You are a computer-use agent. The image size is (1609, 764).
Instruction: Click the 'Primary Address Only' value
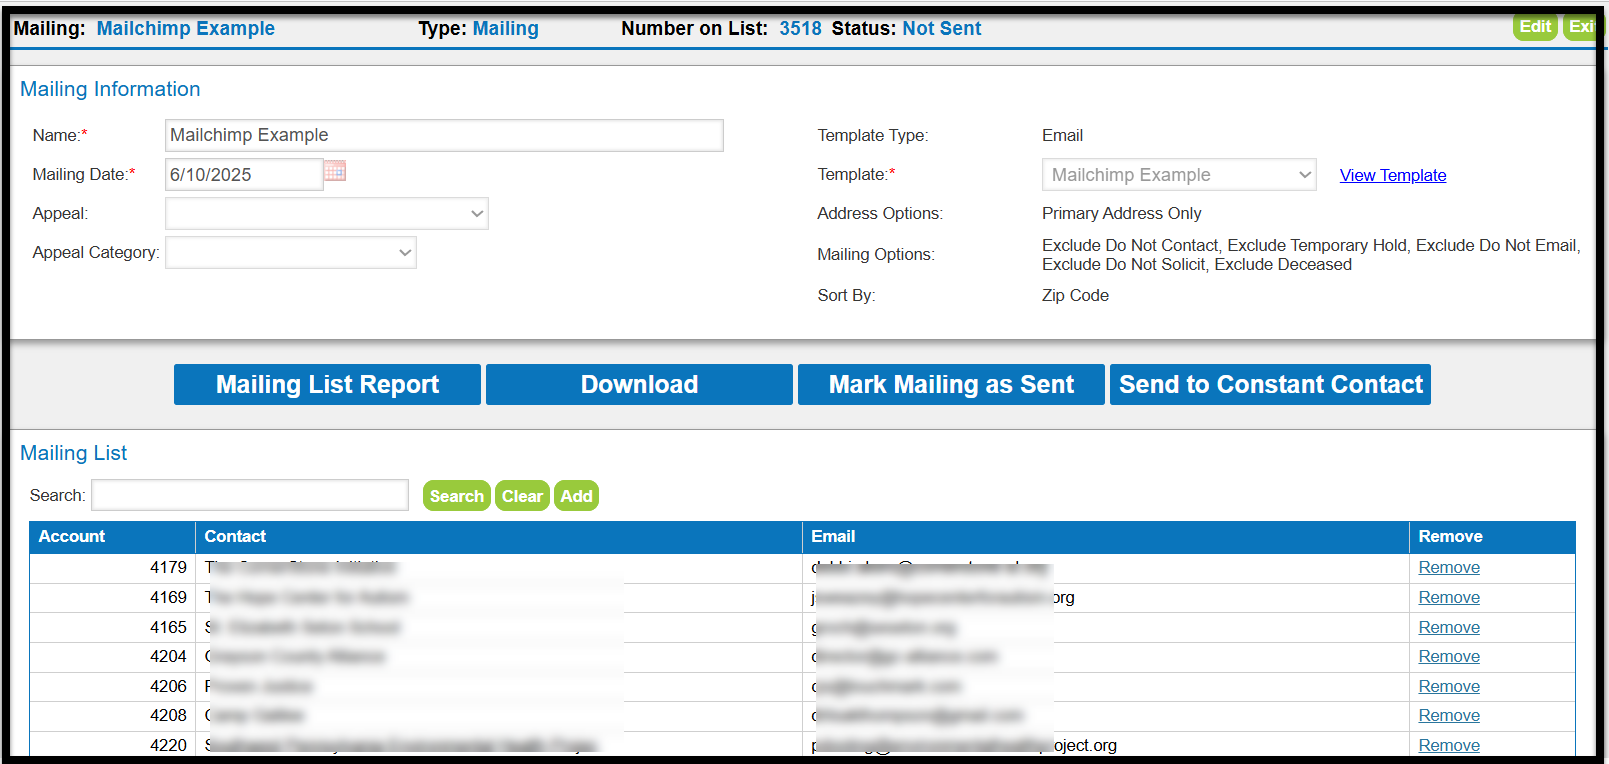coord(1121,213)
